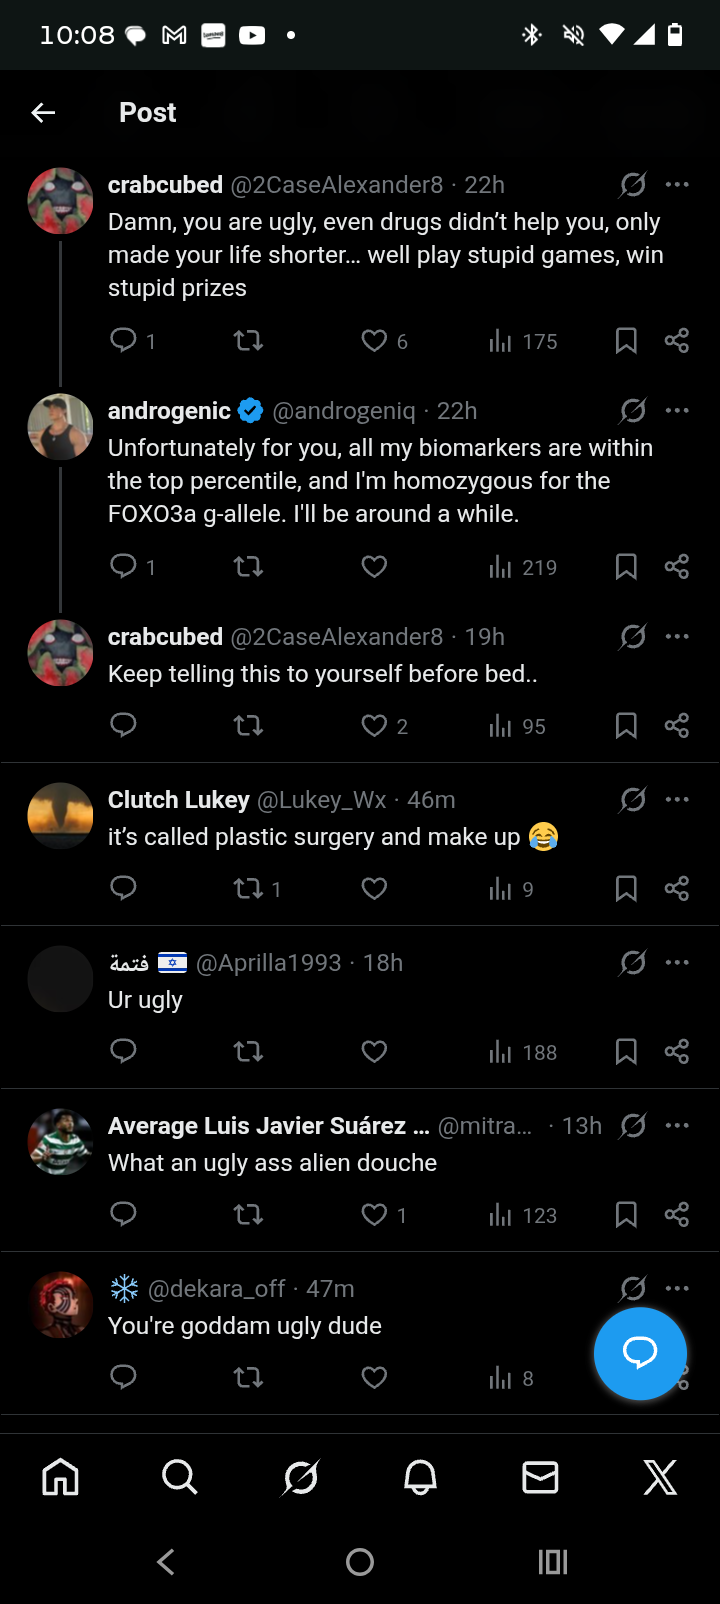
Task: Bookmark androgenic's reply
Action: 626,567
